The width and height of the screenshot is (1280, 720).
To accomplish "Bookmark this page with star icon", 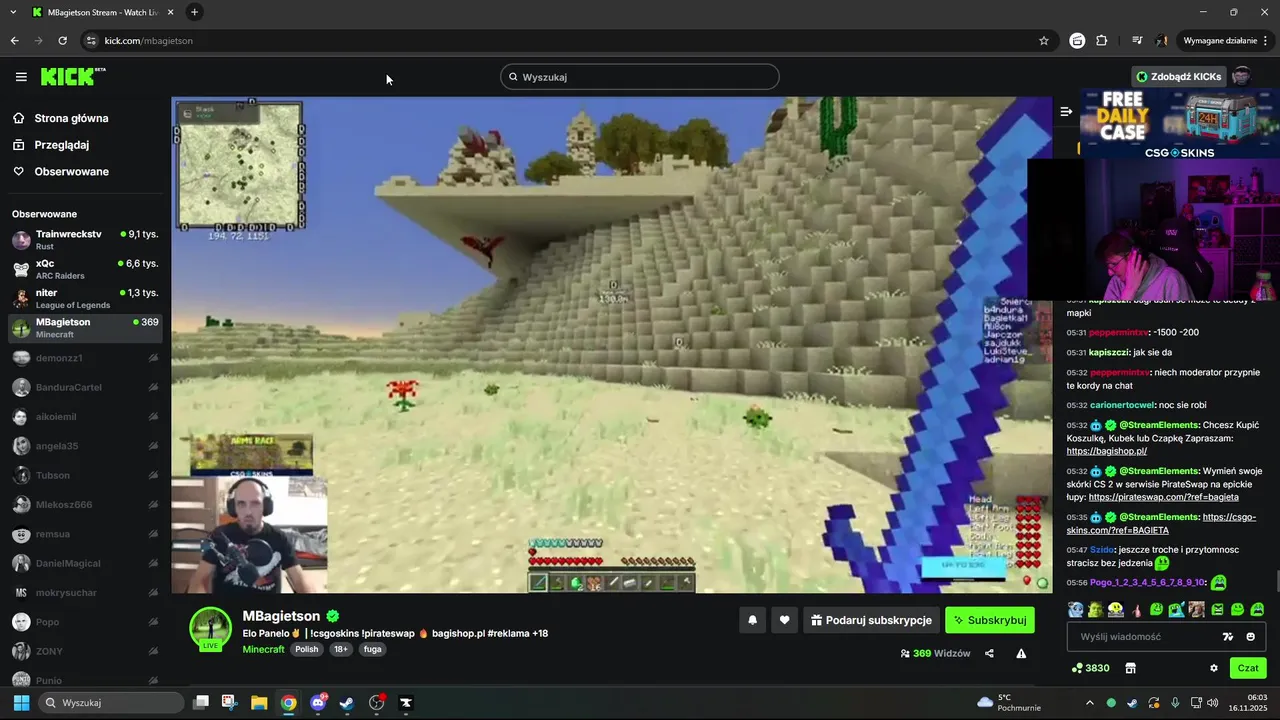I will (1044, 41).
